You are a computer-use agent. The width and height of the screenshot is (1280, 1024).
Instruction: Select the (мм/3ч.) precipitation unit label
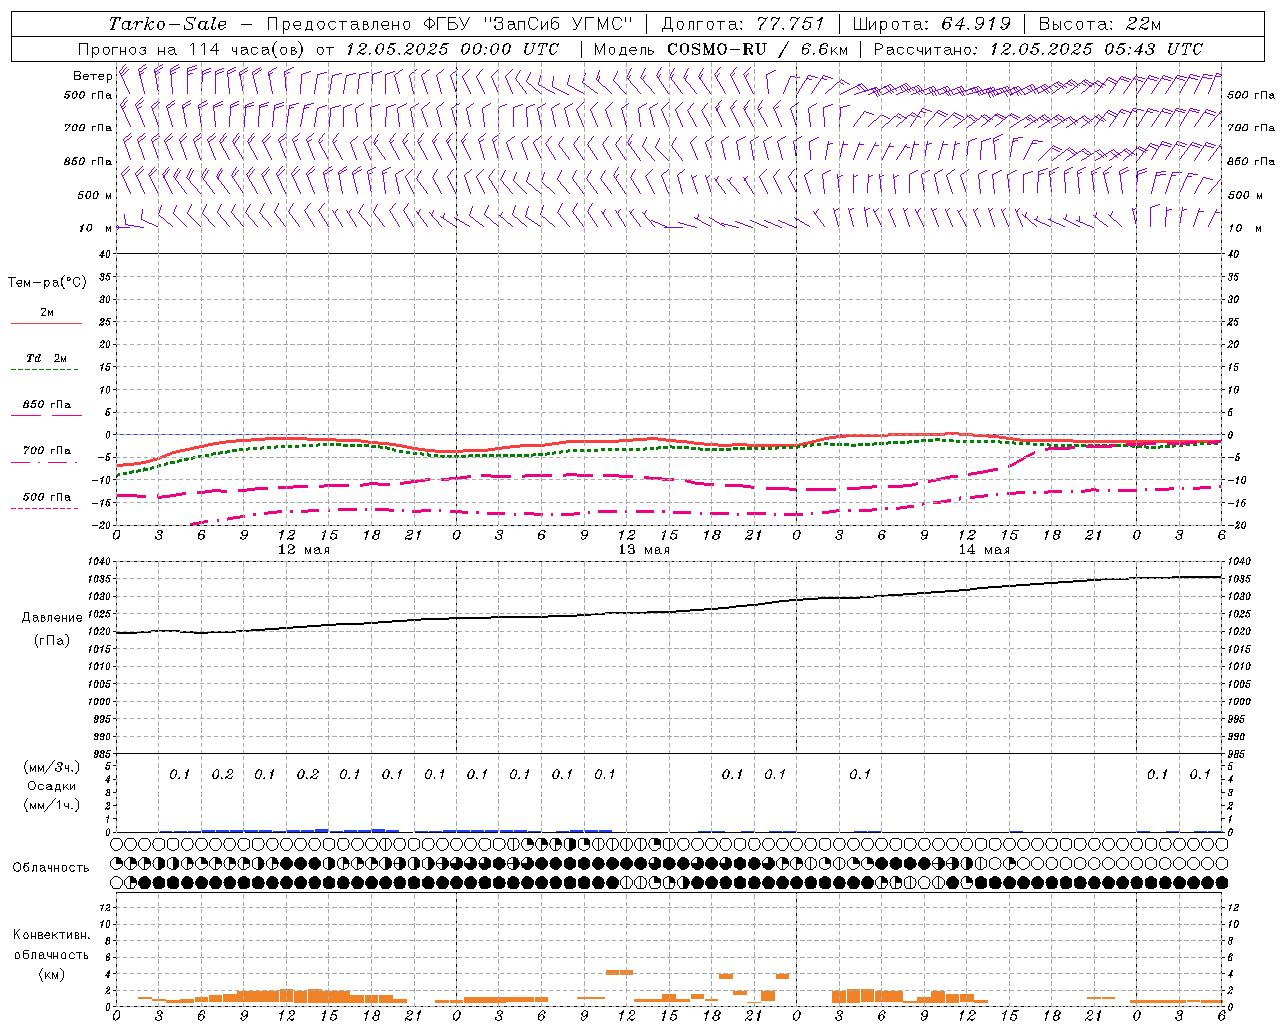pyautogui.click(x=51, y=767)
